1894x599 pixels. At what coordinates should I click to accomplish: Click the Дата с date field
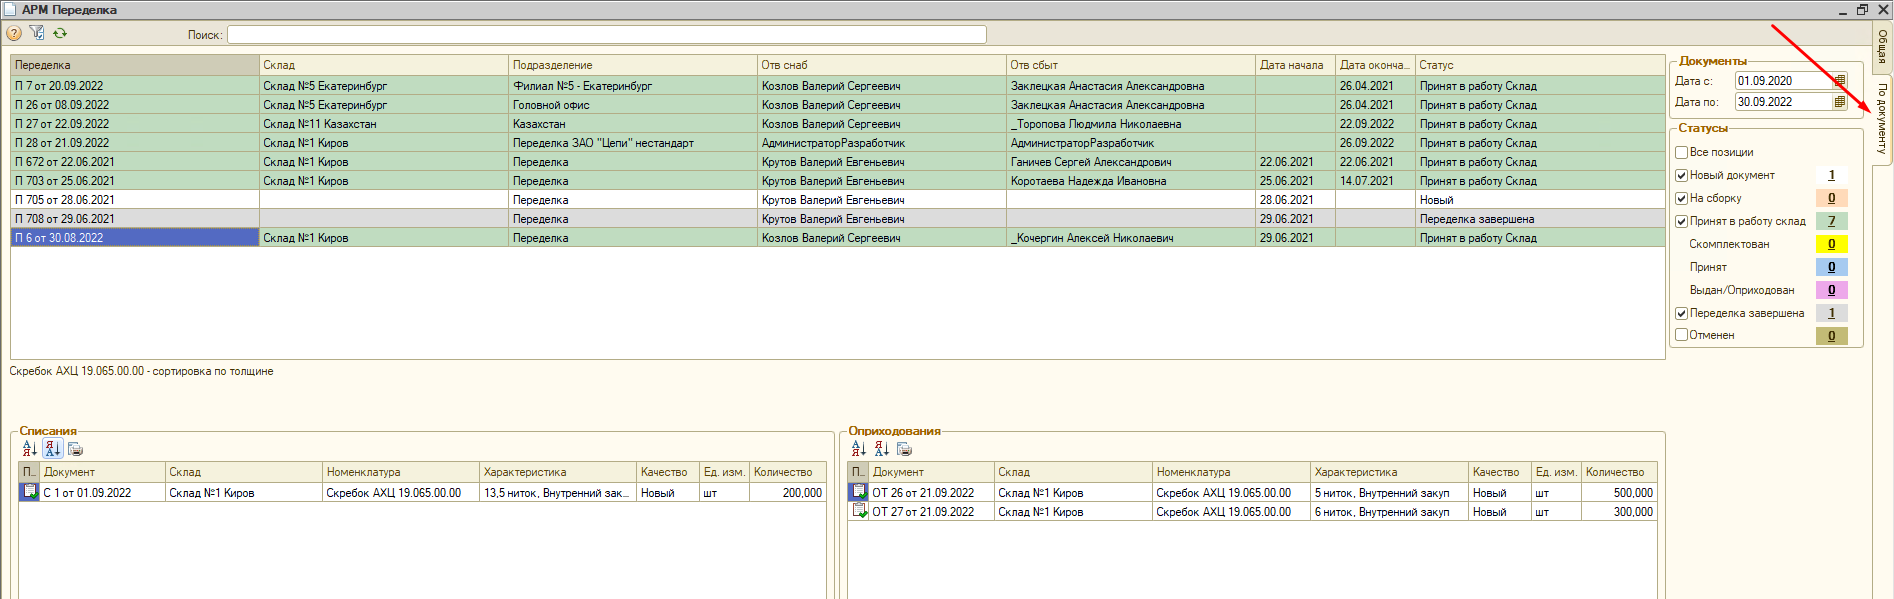pyautogui.click(x=1783, y=81)
